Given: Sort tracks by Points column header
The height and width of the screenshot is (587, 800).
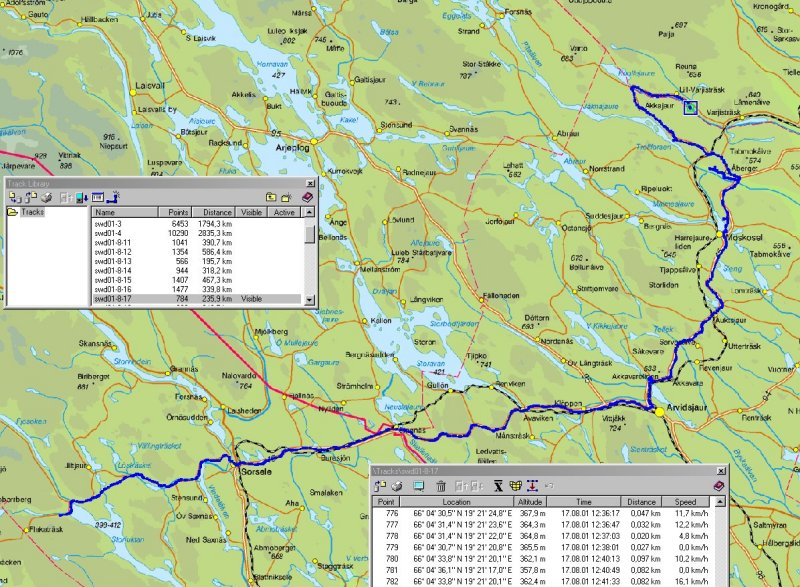Looking at the screenshot, I should point(178,212).
